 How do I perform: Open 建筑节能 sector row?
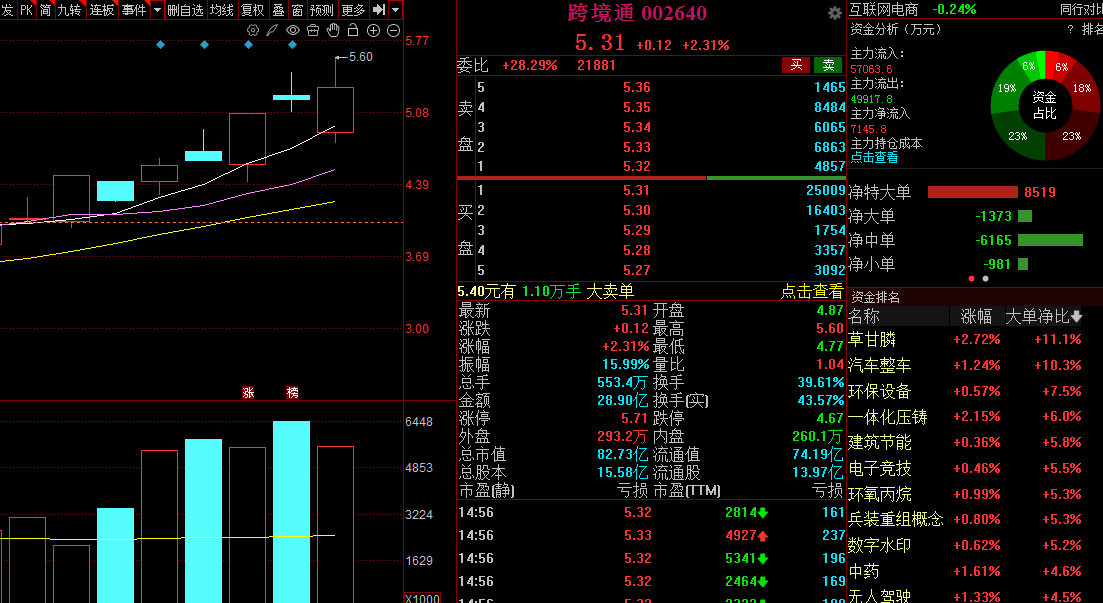(x=975, y=443)
